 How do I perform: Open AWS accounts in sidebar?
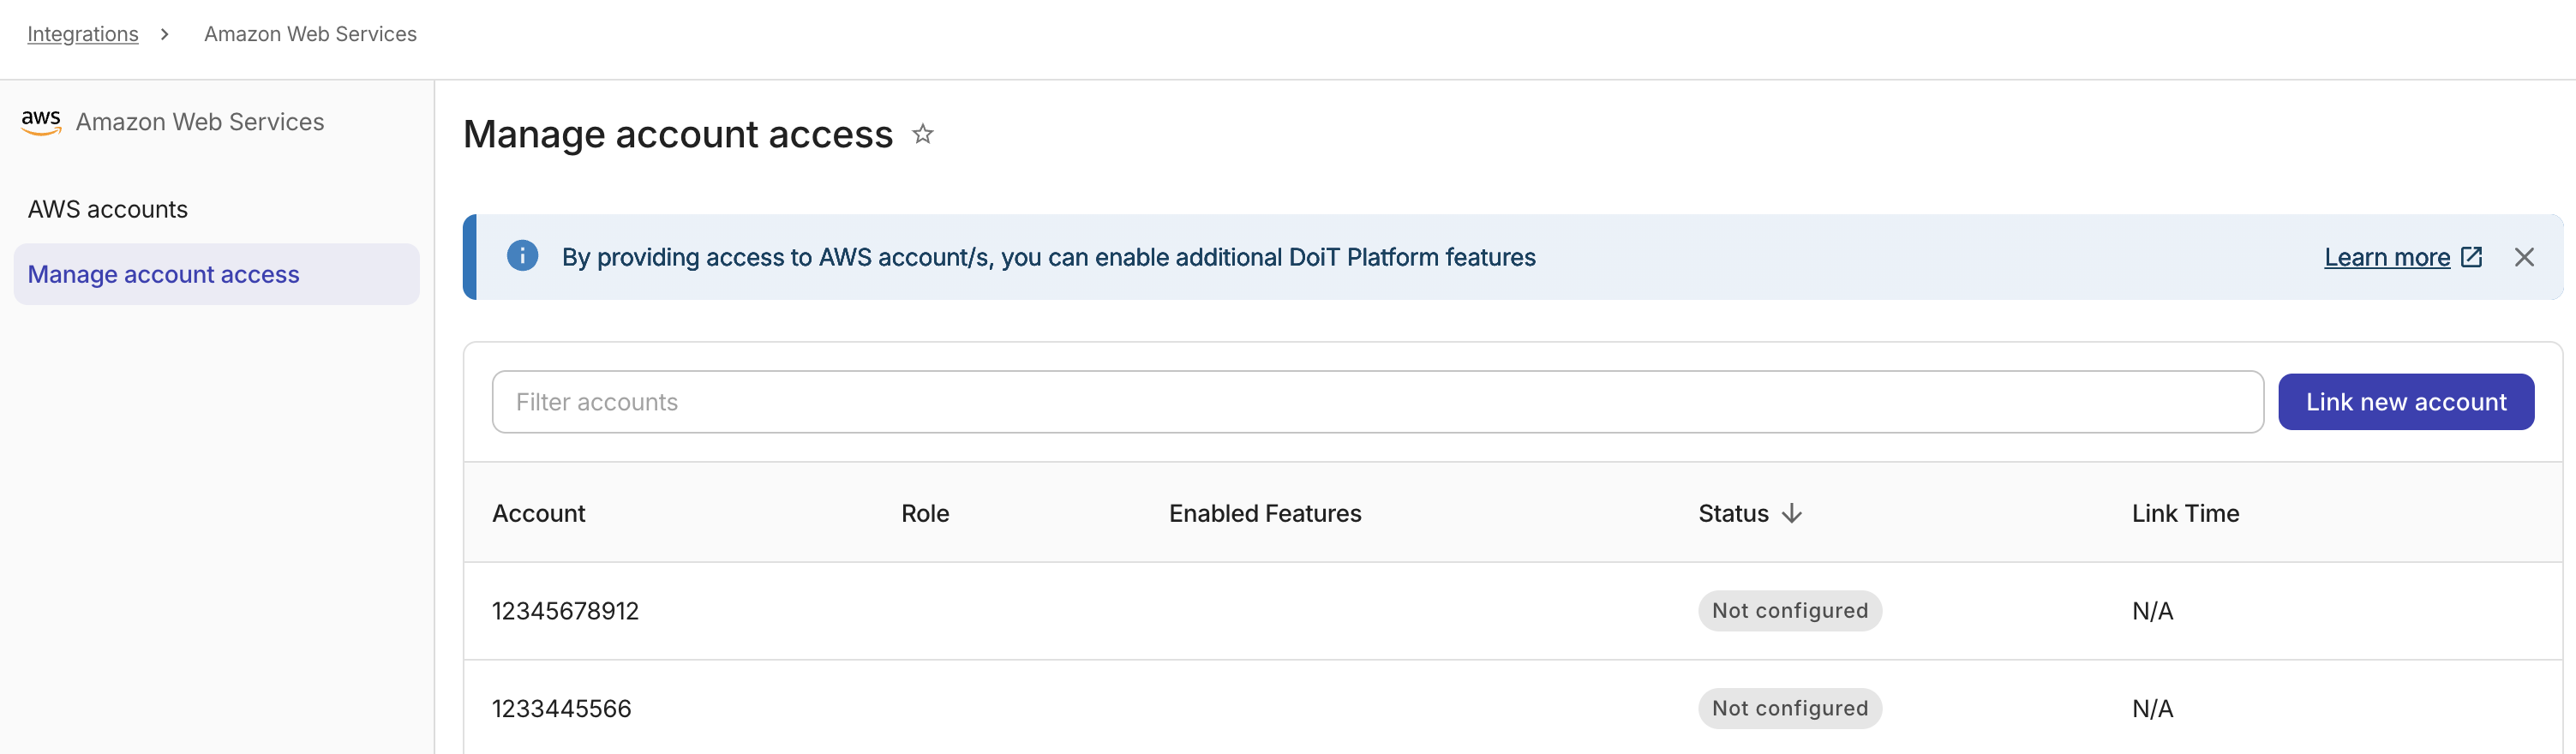point(108,209)
